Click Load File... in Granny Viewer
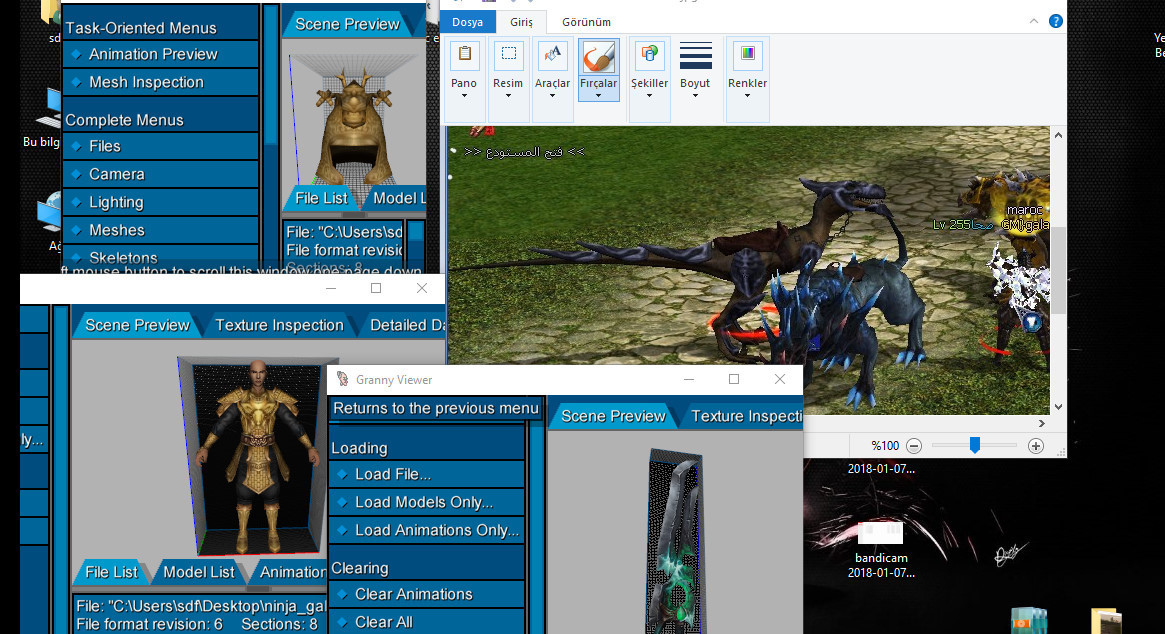Image resolution: width=1165 pixels, height=634 pixels. (x=427, y=474)
